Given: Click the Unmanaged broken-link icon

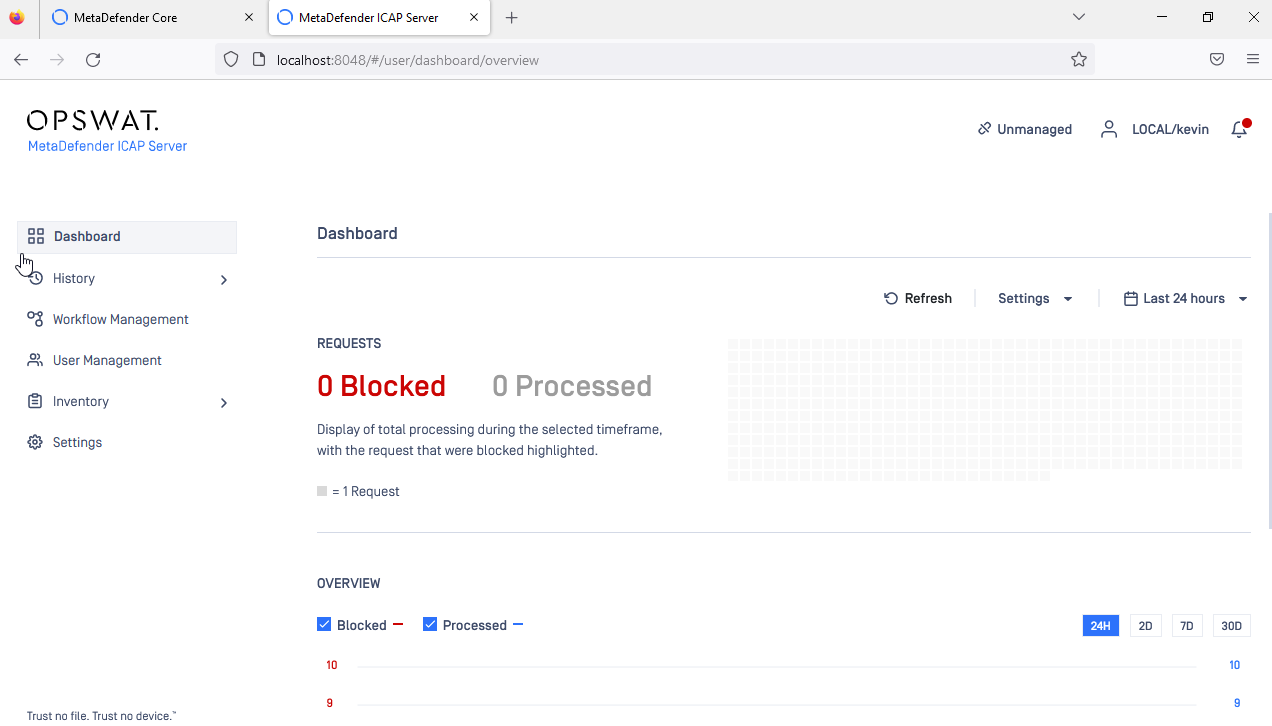Looking at the screenshot, I should [x=984, y=128].
